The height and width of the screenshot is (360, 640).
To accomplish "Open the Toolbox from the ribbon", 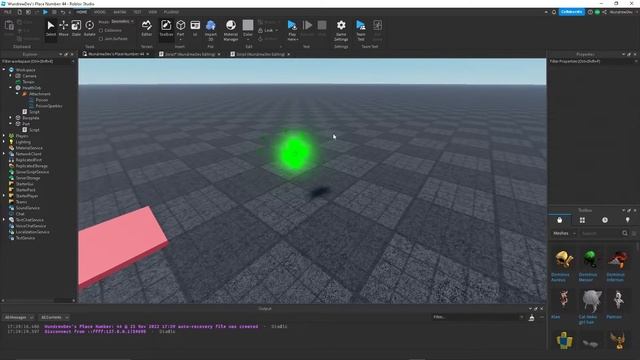I will (166, 29).
